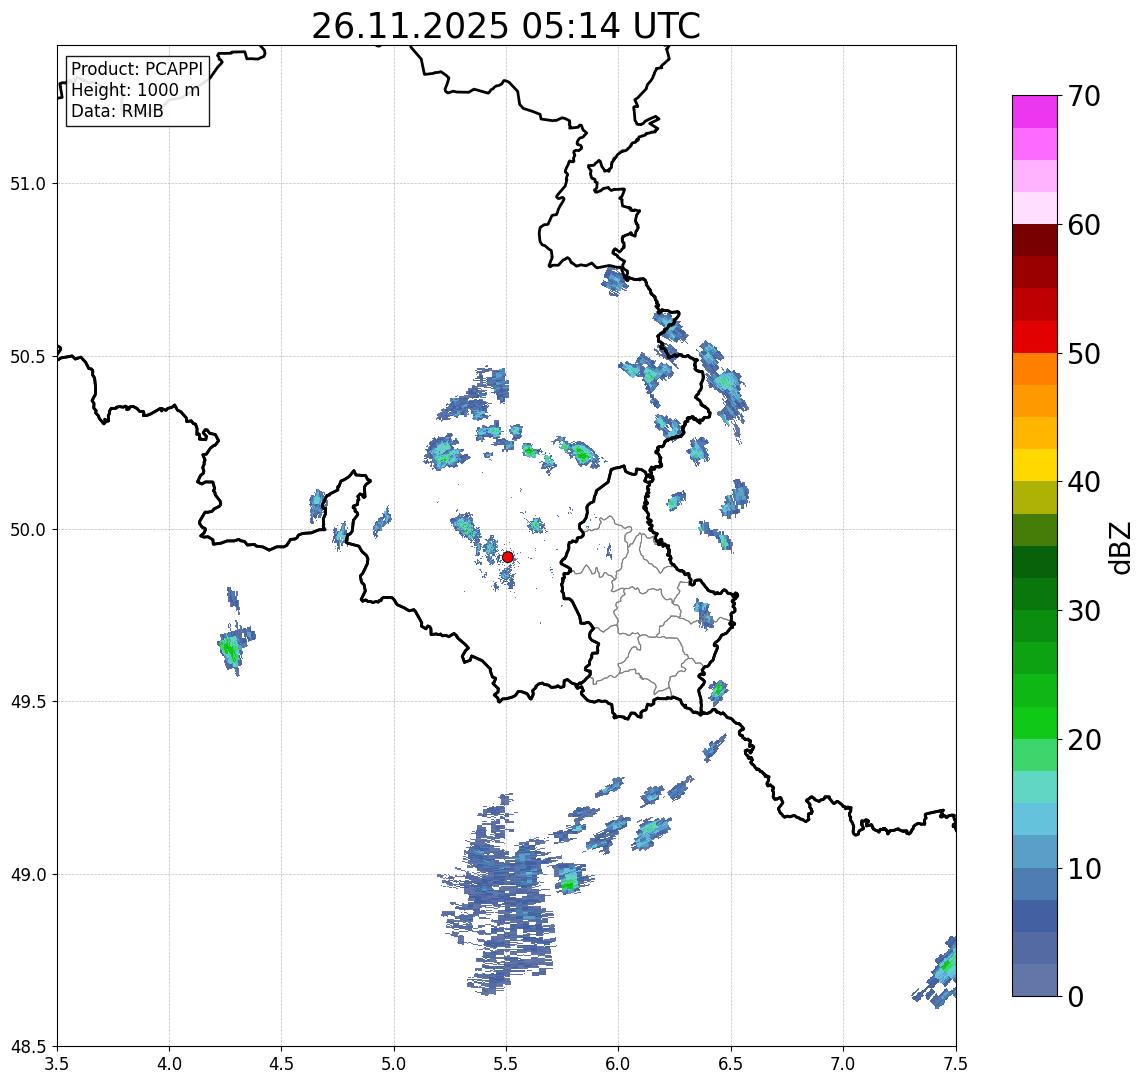Click the bright red colorbar swatch just above 50
The image size is (1145, 1084).
point(1035,337)
